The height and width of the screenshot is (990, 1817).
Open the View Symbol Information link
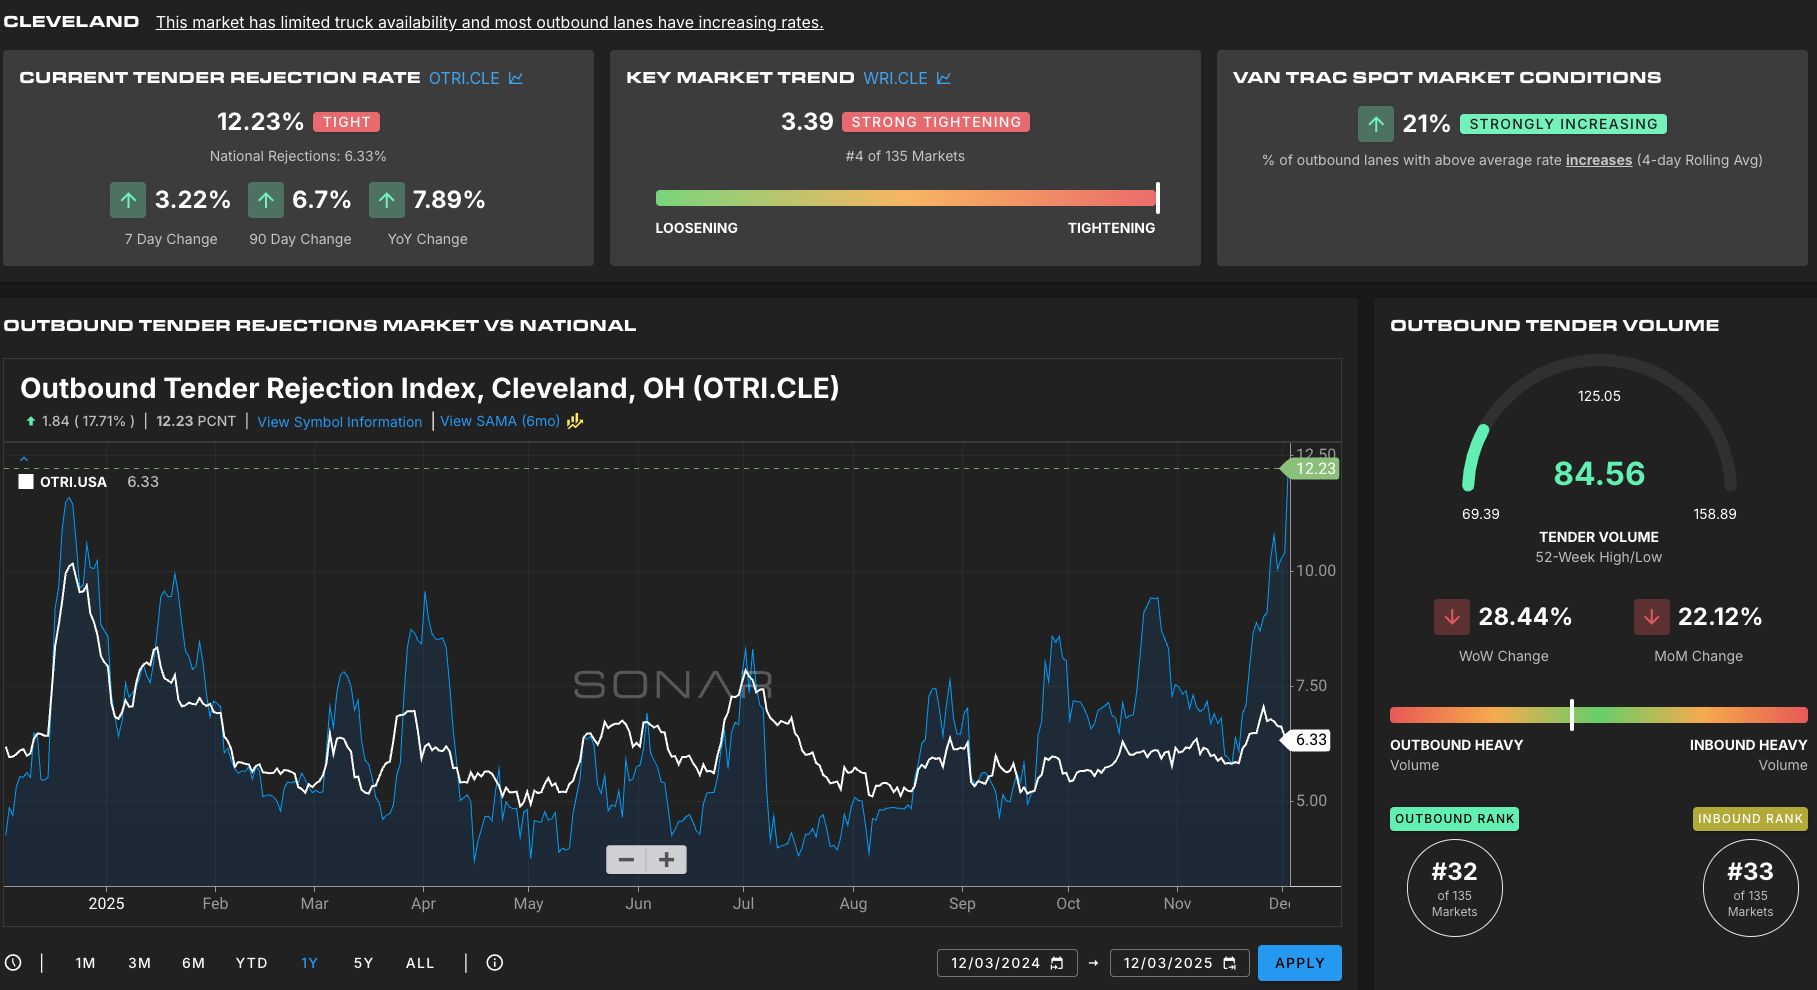340,422
